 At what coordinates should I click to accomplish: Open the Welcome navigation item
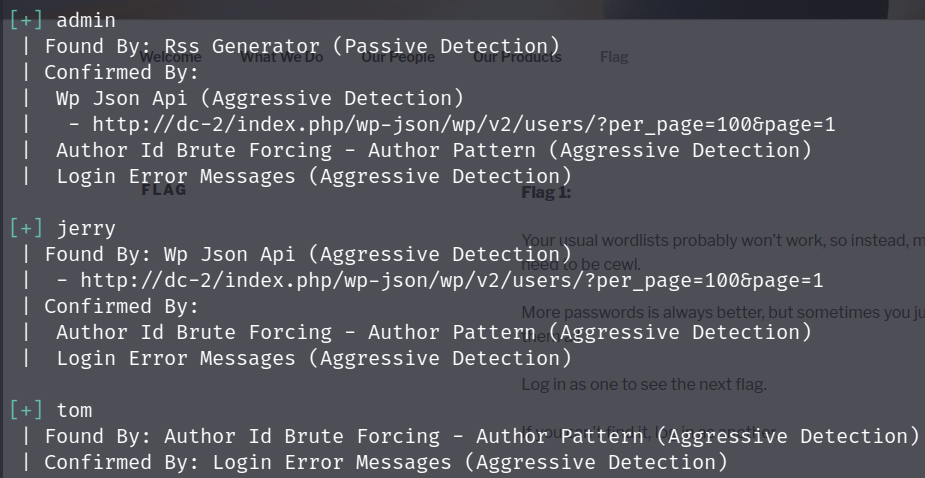coord(170,57)
